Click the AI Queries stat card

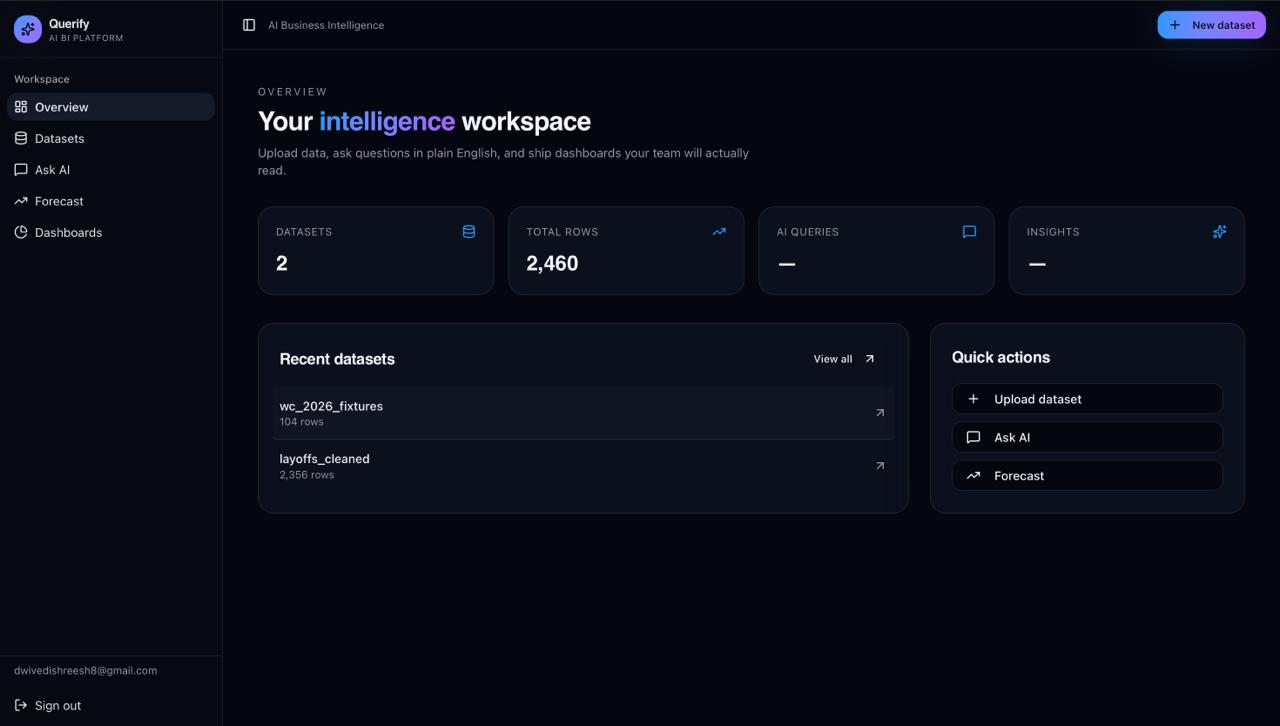pos(876,251)
